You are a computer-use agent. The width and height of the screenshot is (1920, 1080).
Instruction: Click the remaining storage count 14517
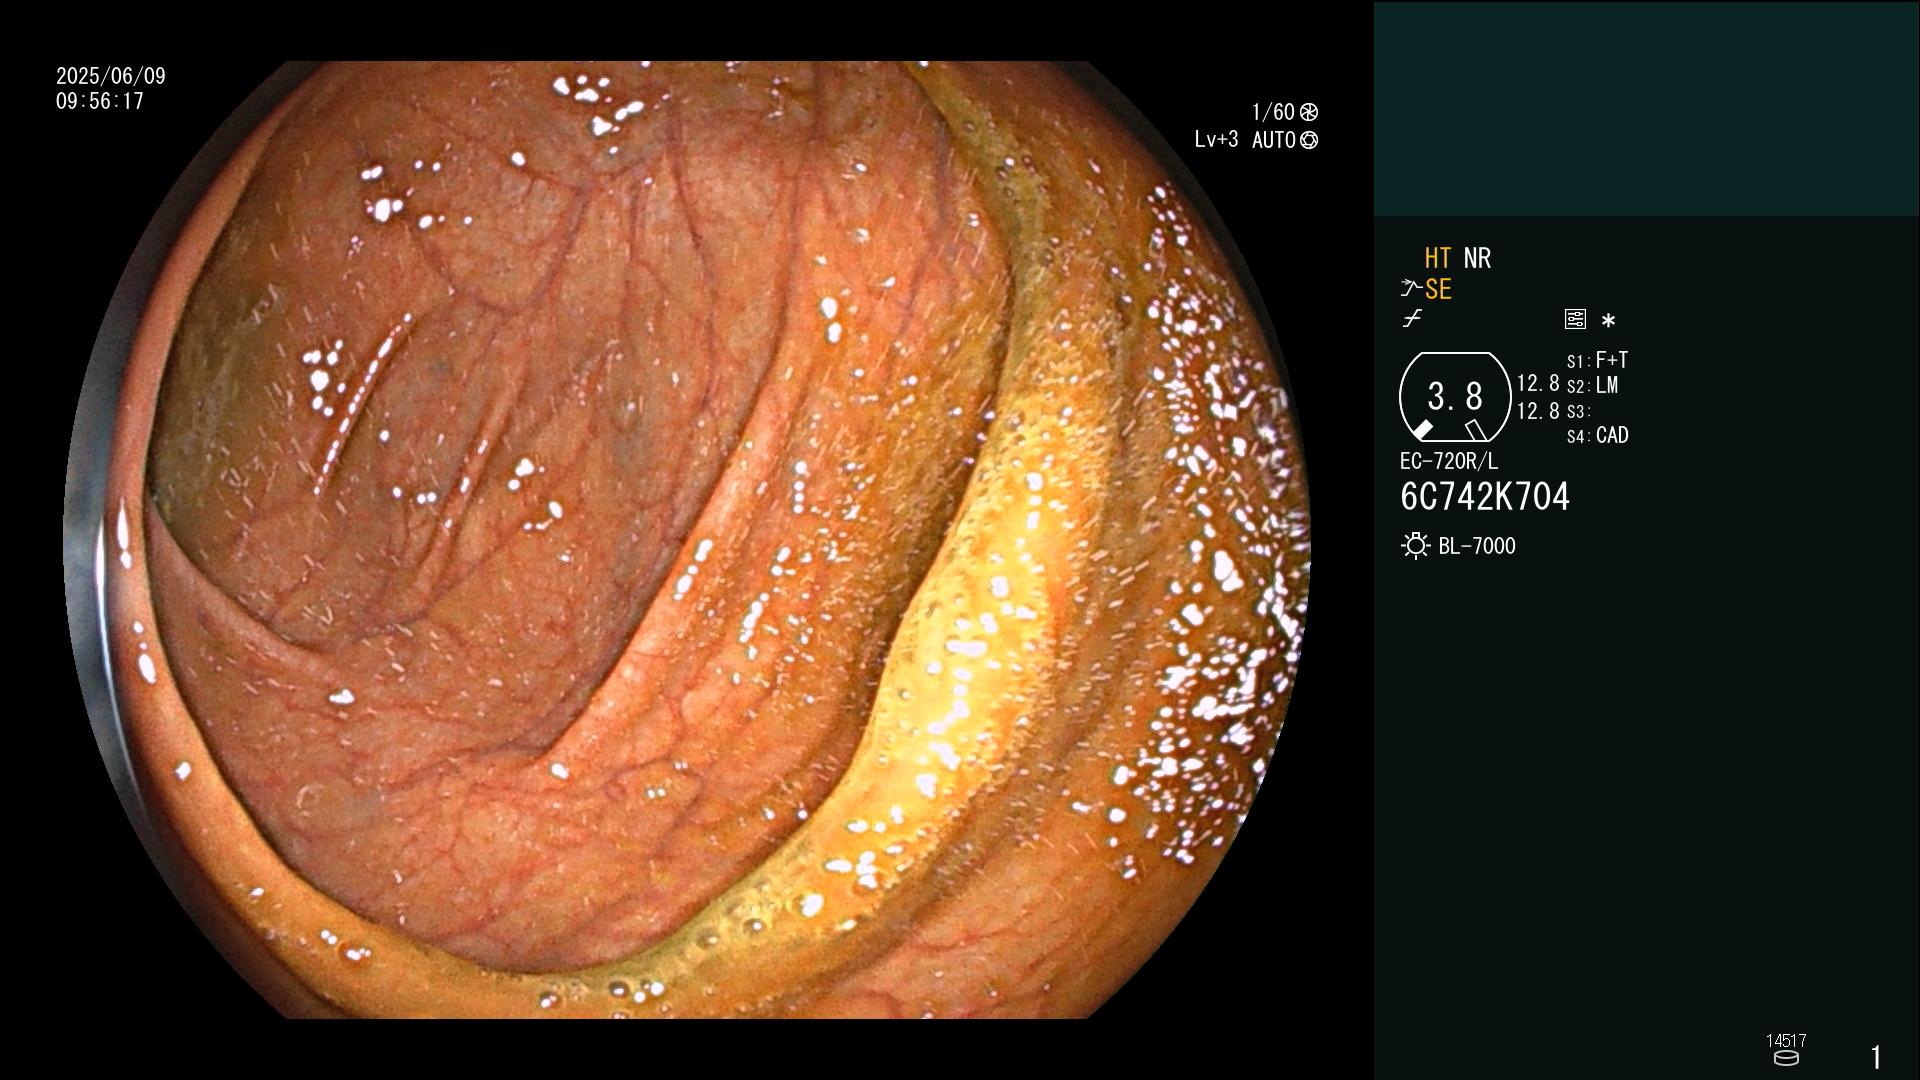coord(1786,1041)
